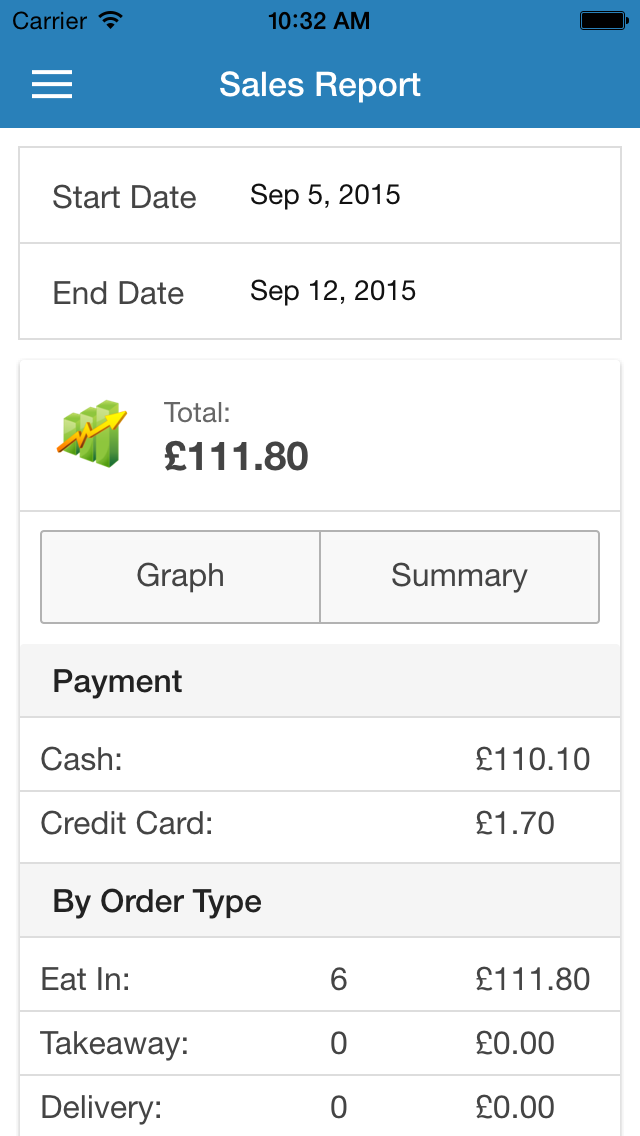
Task: Select the Takeaway order row
Action: tap(320, 1043)
